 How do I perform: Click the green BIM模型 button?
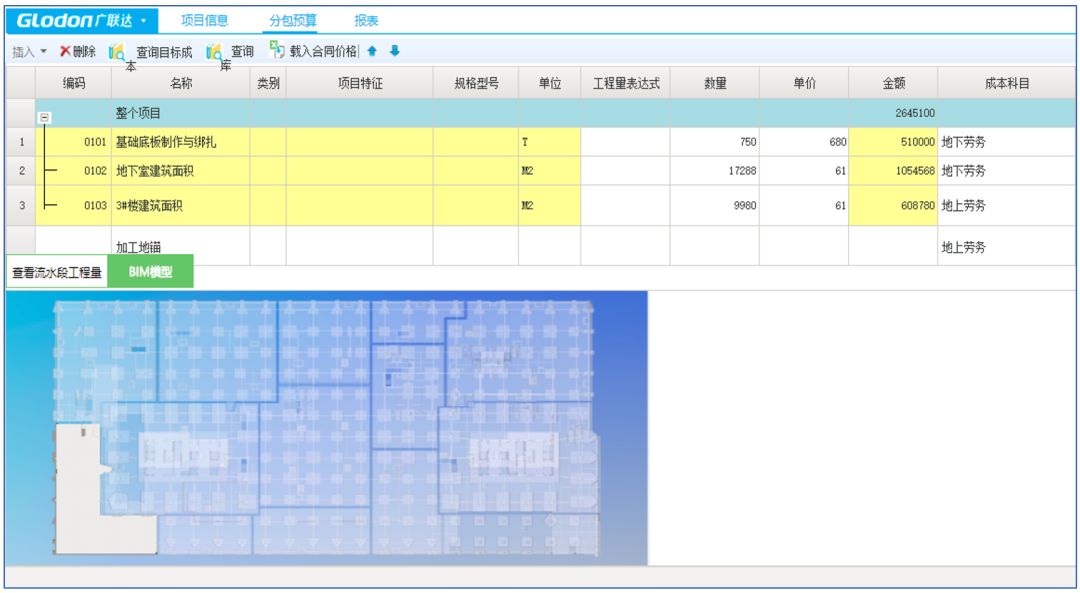(150, 272)
